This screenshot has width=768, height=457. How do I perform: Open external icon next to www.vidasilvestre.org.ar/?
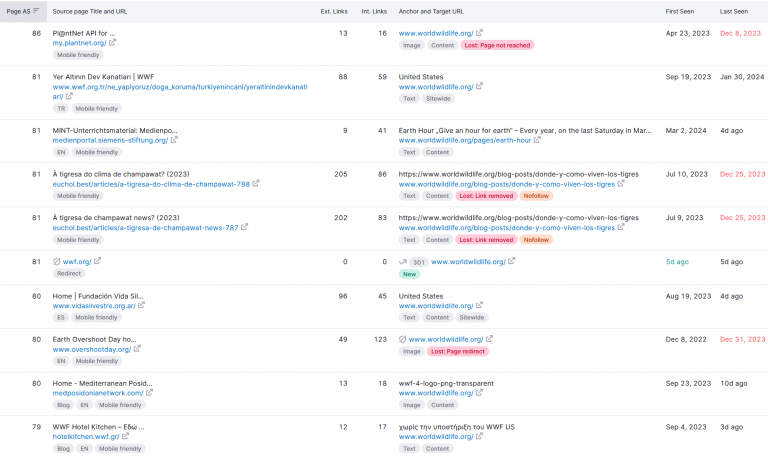(141, 305)
